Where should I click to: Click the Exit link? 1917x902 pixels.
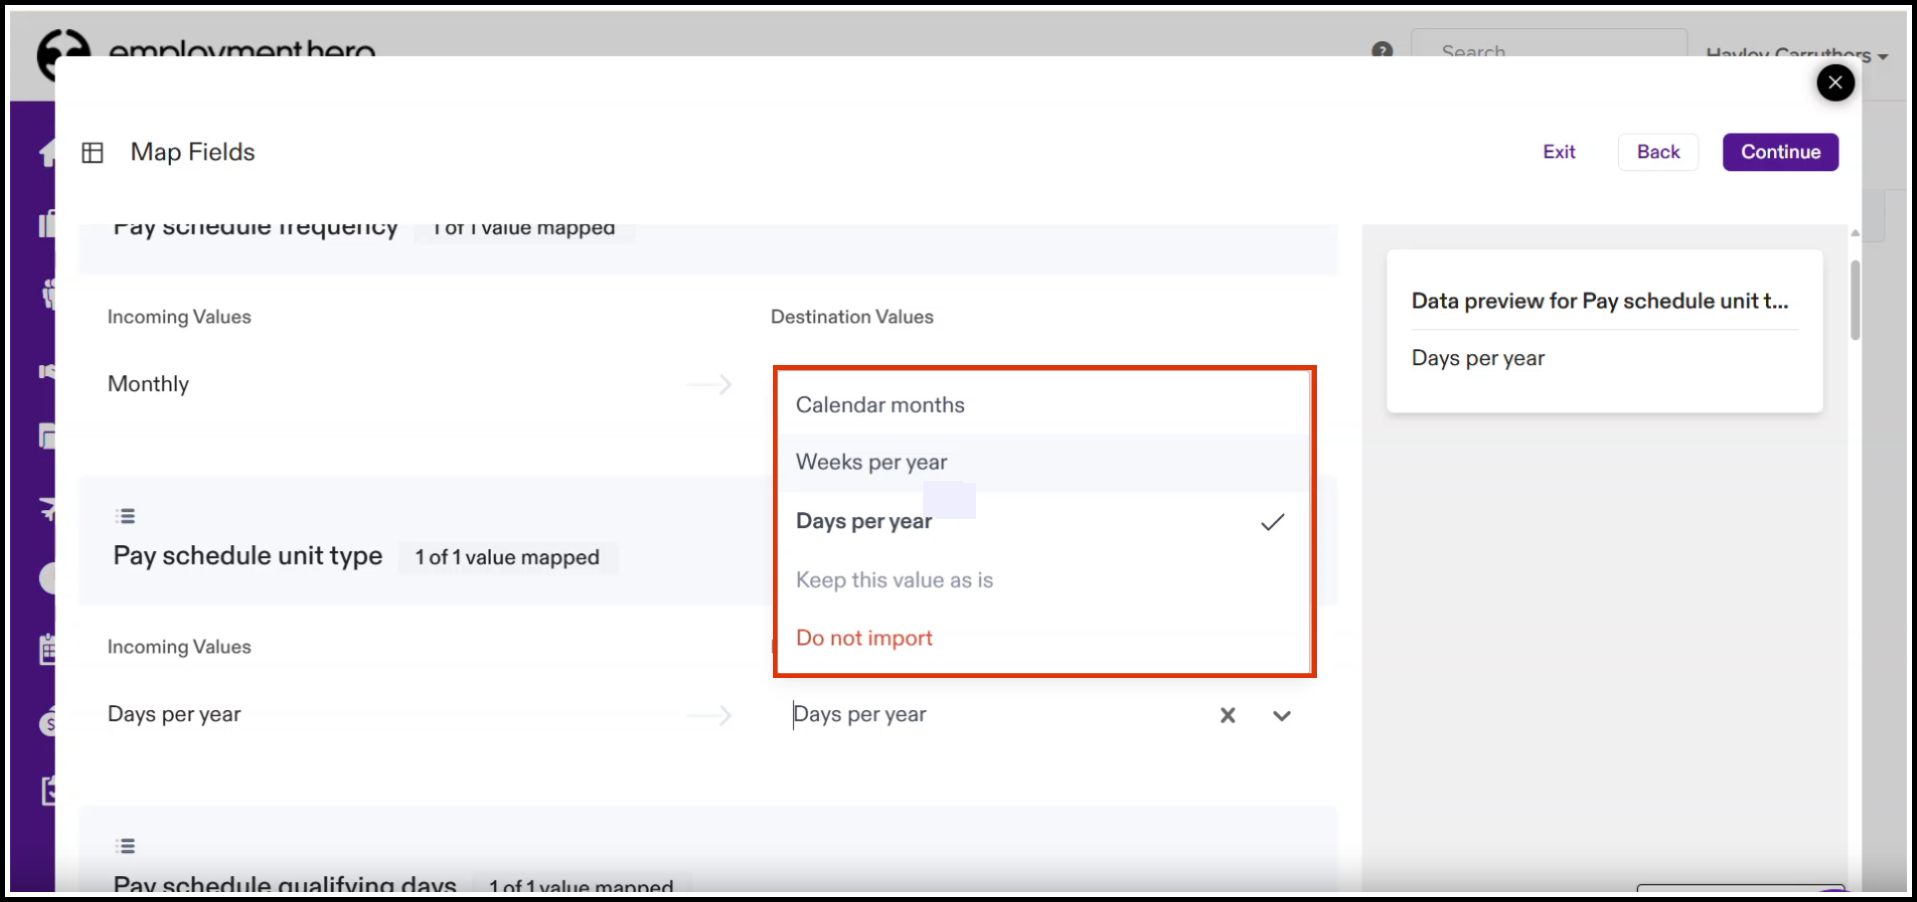click(x=1558, y=152)
